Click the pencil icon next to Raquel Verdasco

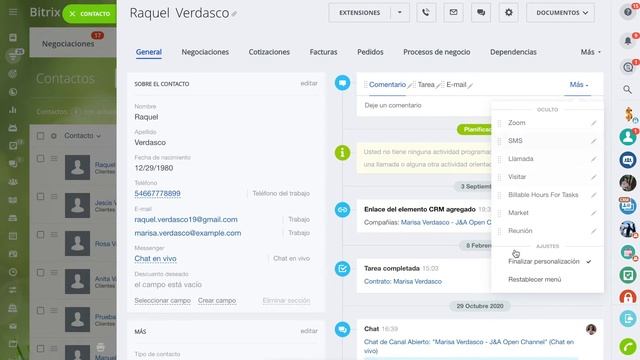234,14
